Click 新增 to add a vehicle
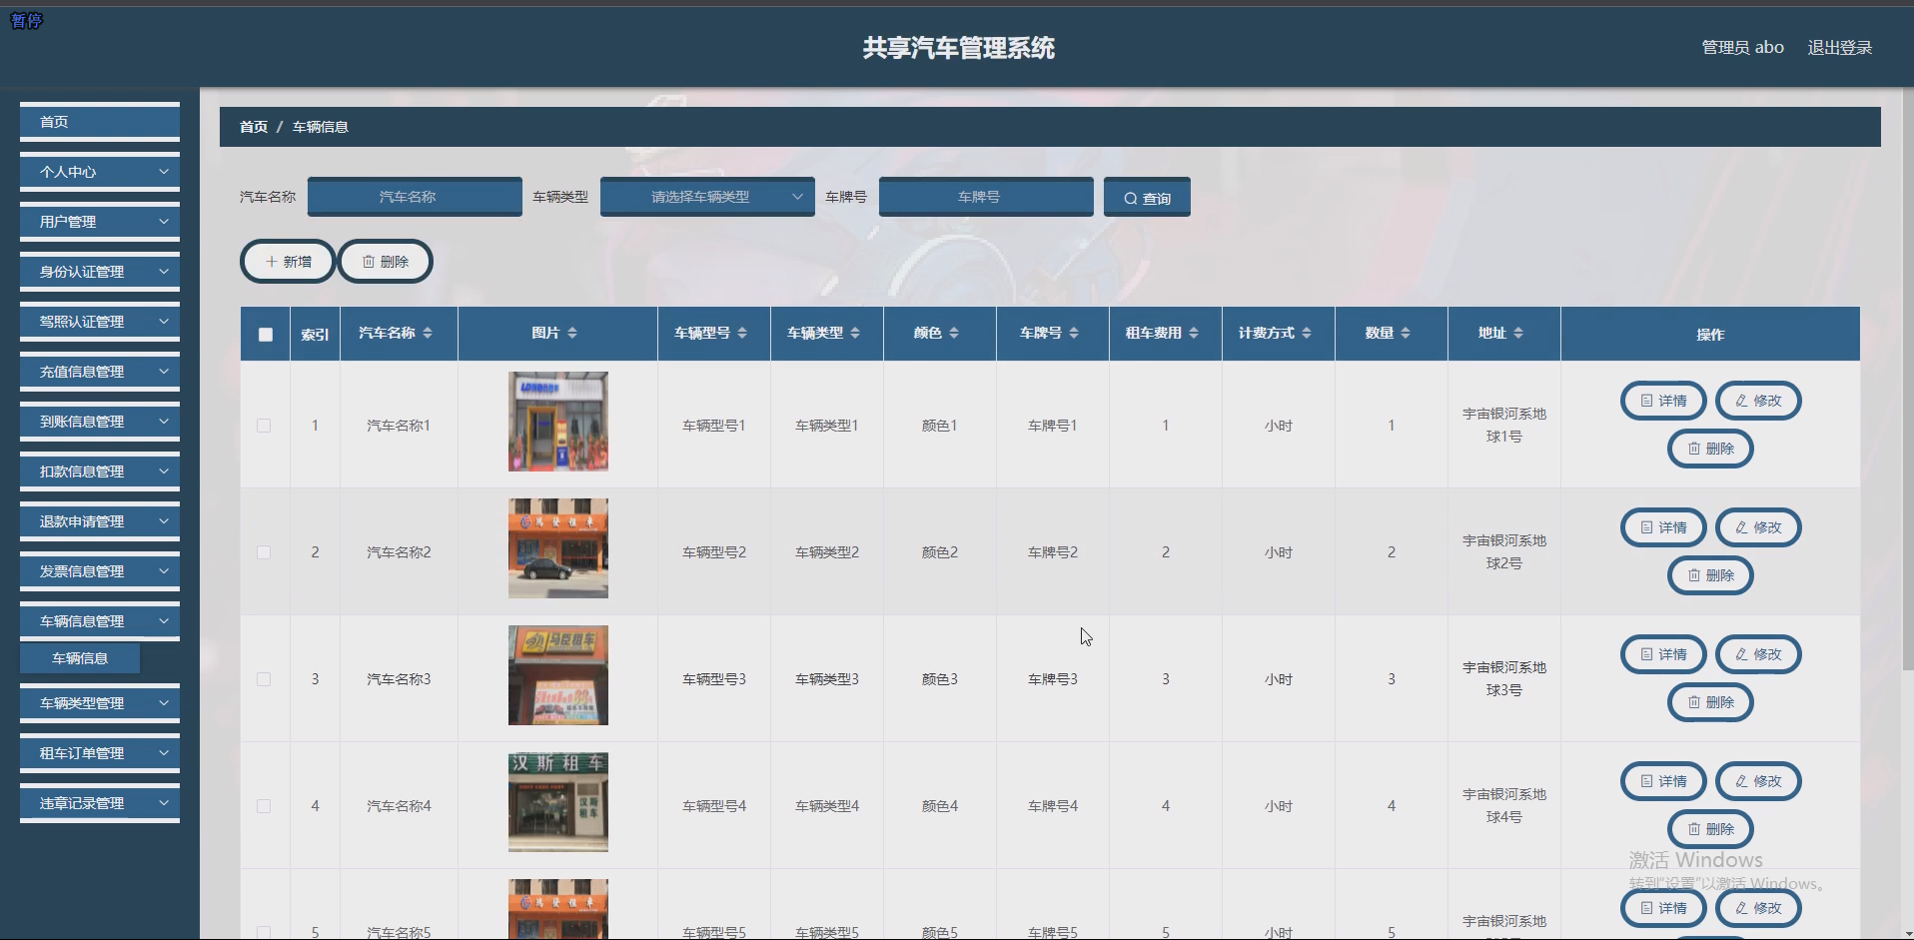Image resolution: width=1914 pixels, height=940 pixels. point(288,262)
